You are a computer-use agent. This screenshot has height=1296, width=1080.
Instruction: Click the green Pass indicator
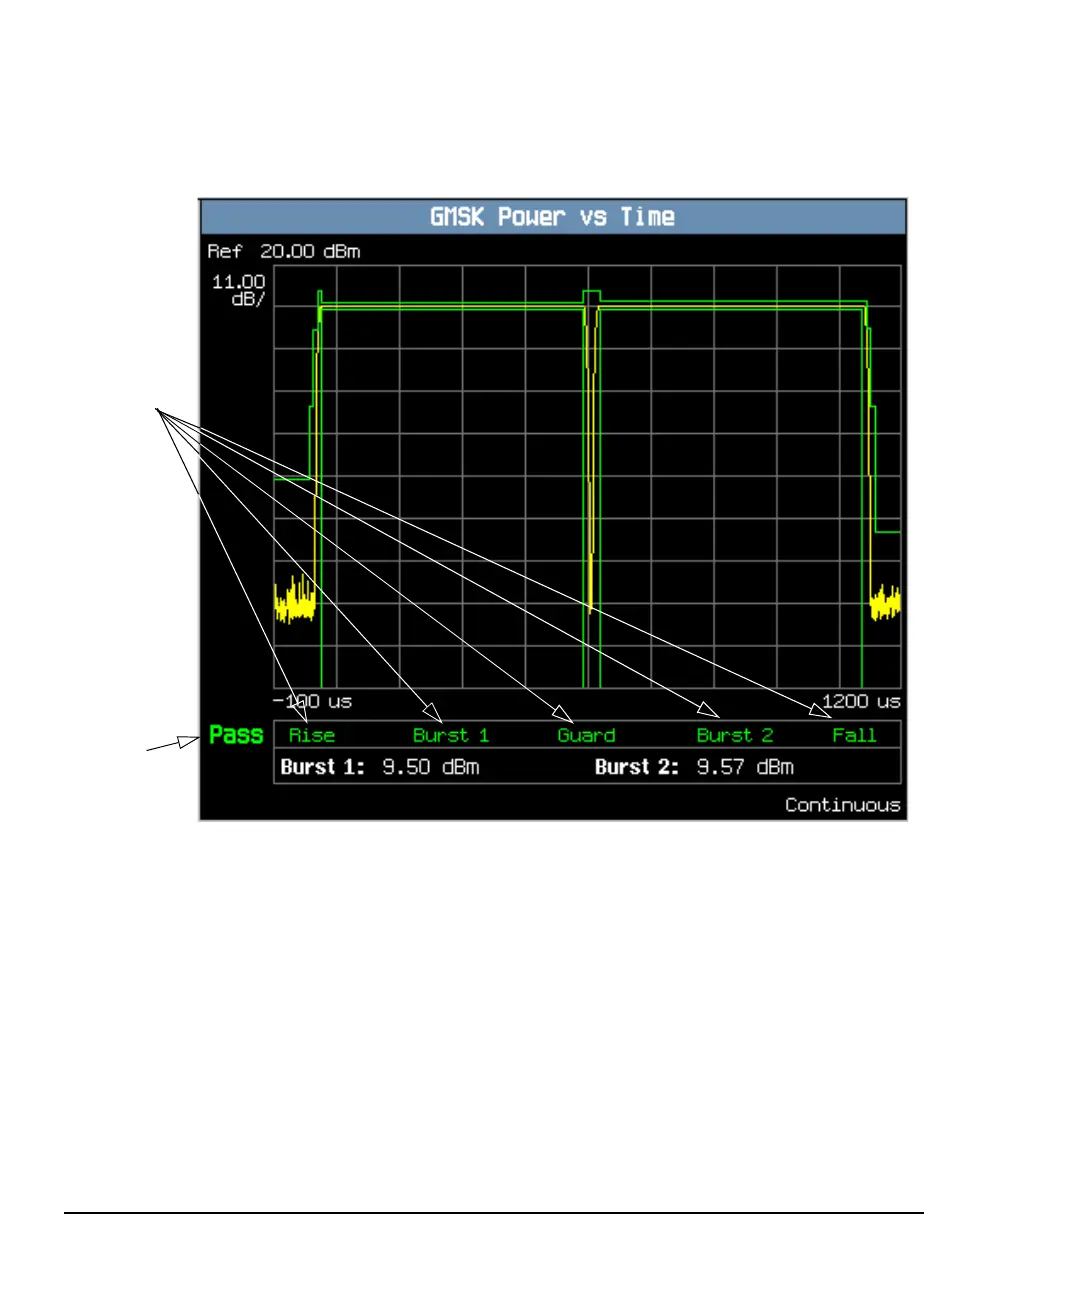[x=236, y=735]
